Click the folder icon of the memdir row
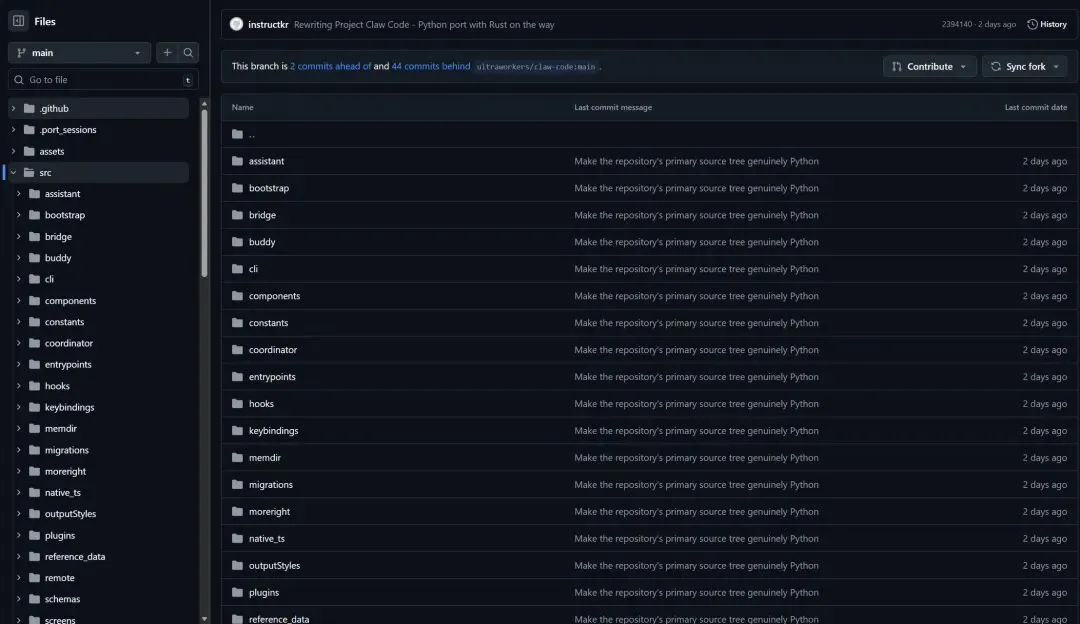 (238, 457)
